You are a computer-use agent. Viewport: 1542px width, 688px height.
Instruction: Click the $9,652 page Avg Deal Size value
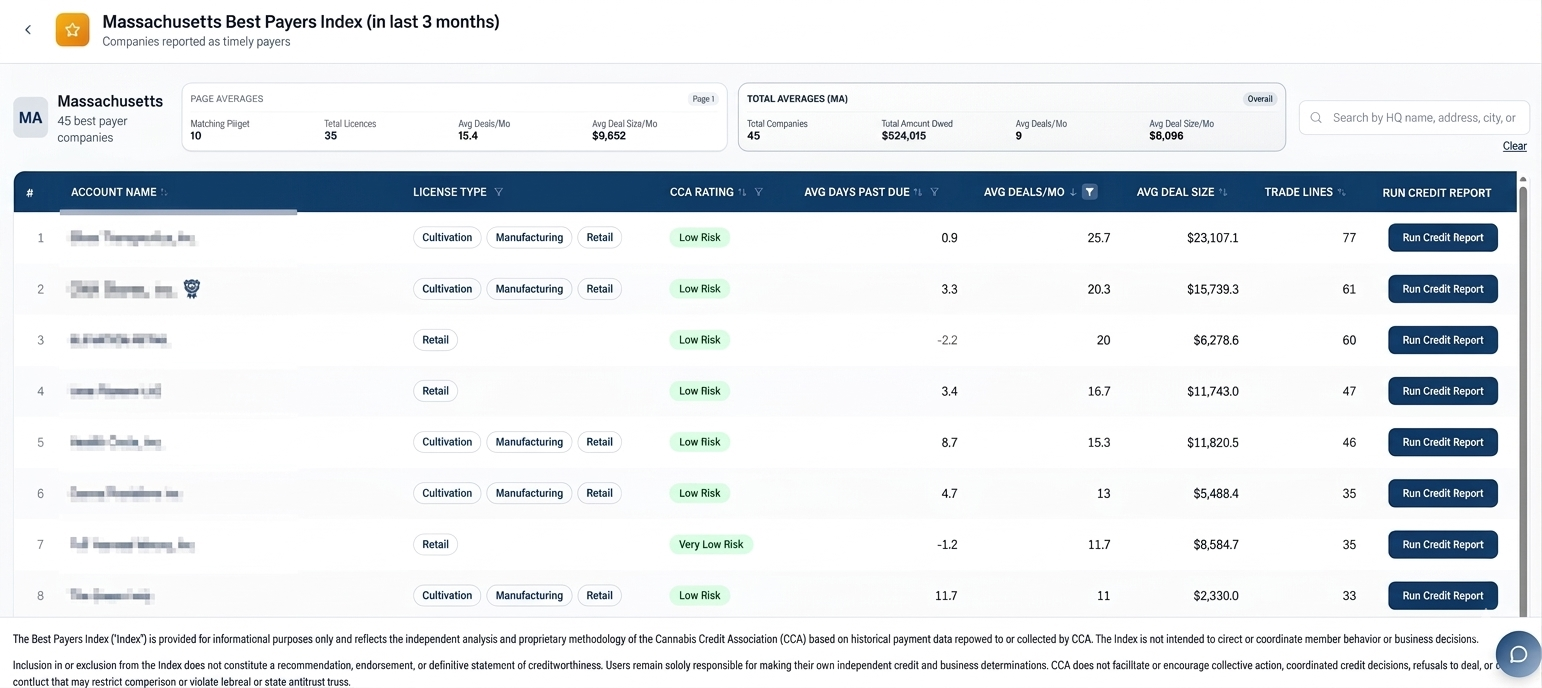(609, 136)
